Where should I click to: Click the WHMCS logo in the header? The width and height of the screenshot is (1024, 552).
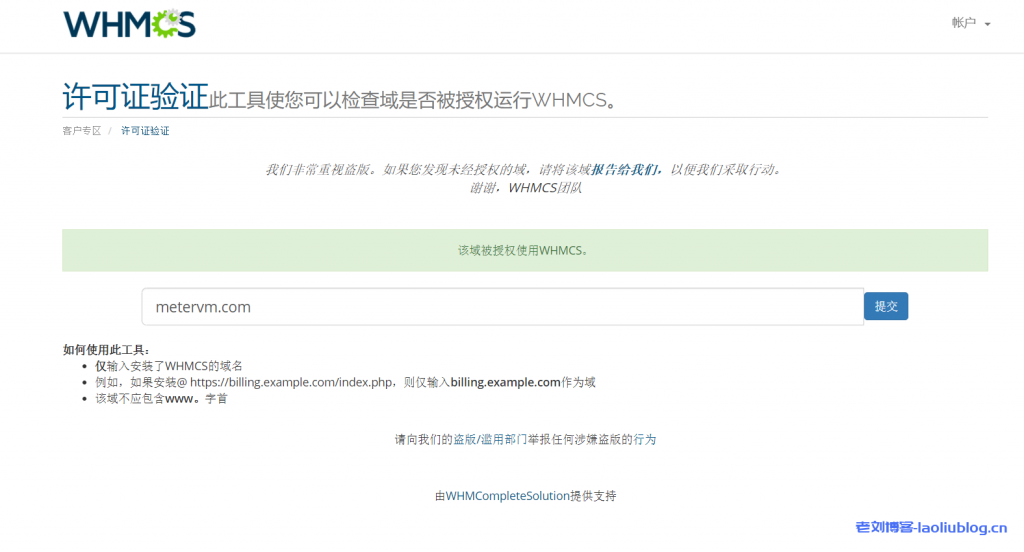click(129, 24)
